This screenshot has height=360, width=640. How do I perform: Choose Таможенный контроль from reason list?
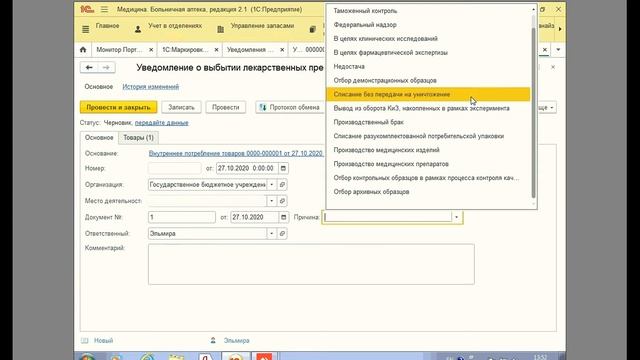tap(428, 11)
